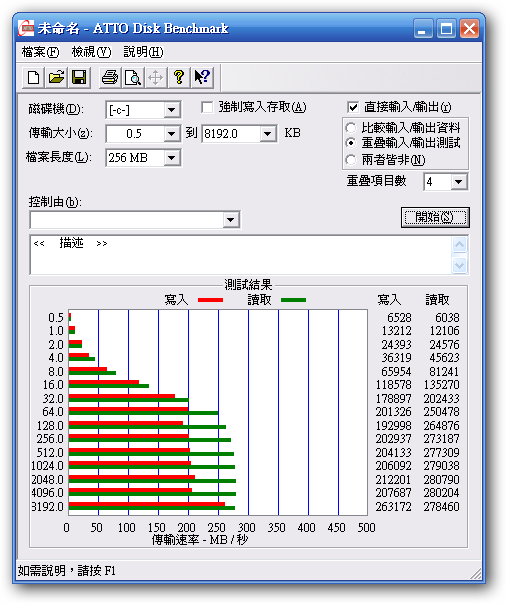The width and height of the screenshot is (506, 604).
Task: Click the four-arrow move toolbar icon
Action: (x=156, y=77)
